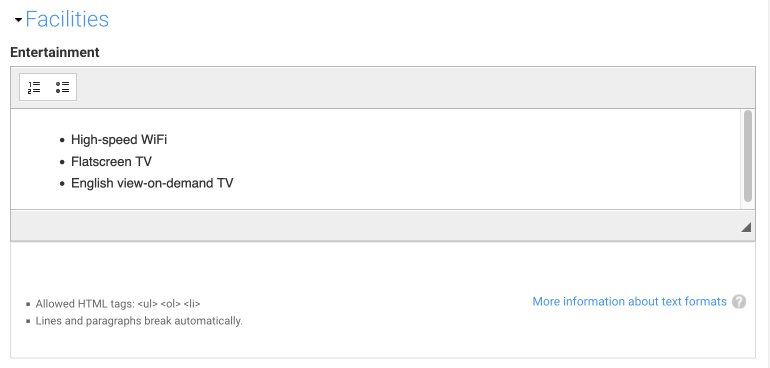Click the bullet marker before Flatscreen TV
Image resolution: width=770 pixels, height=368 pixels.
click(62, 162)
